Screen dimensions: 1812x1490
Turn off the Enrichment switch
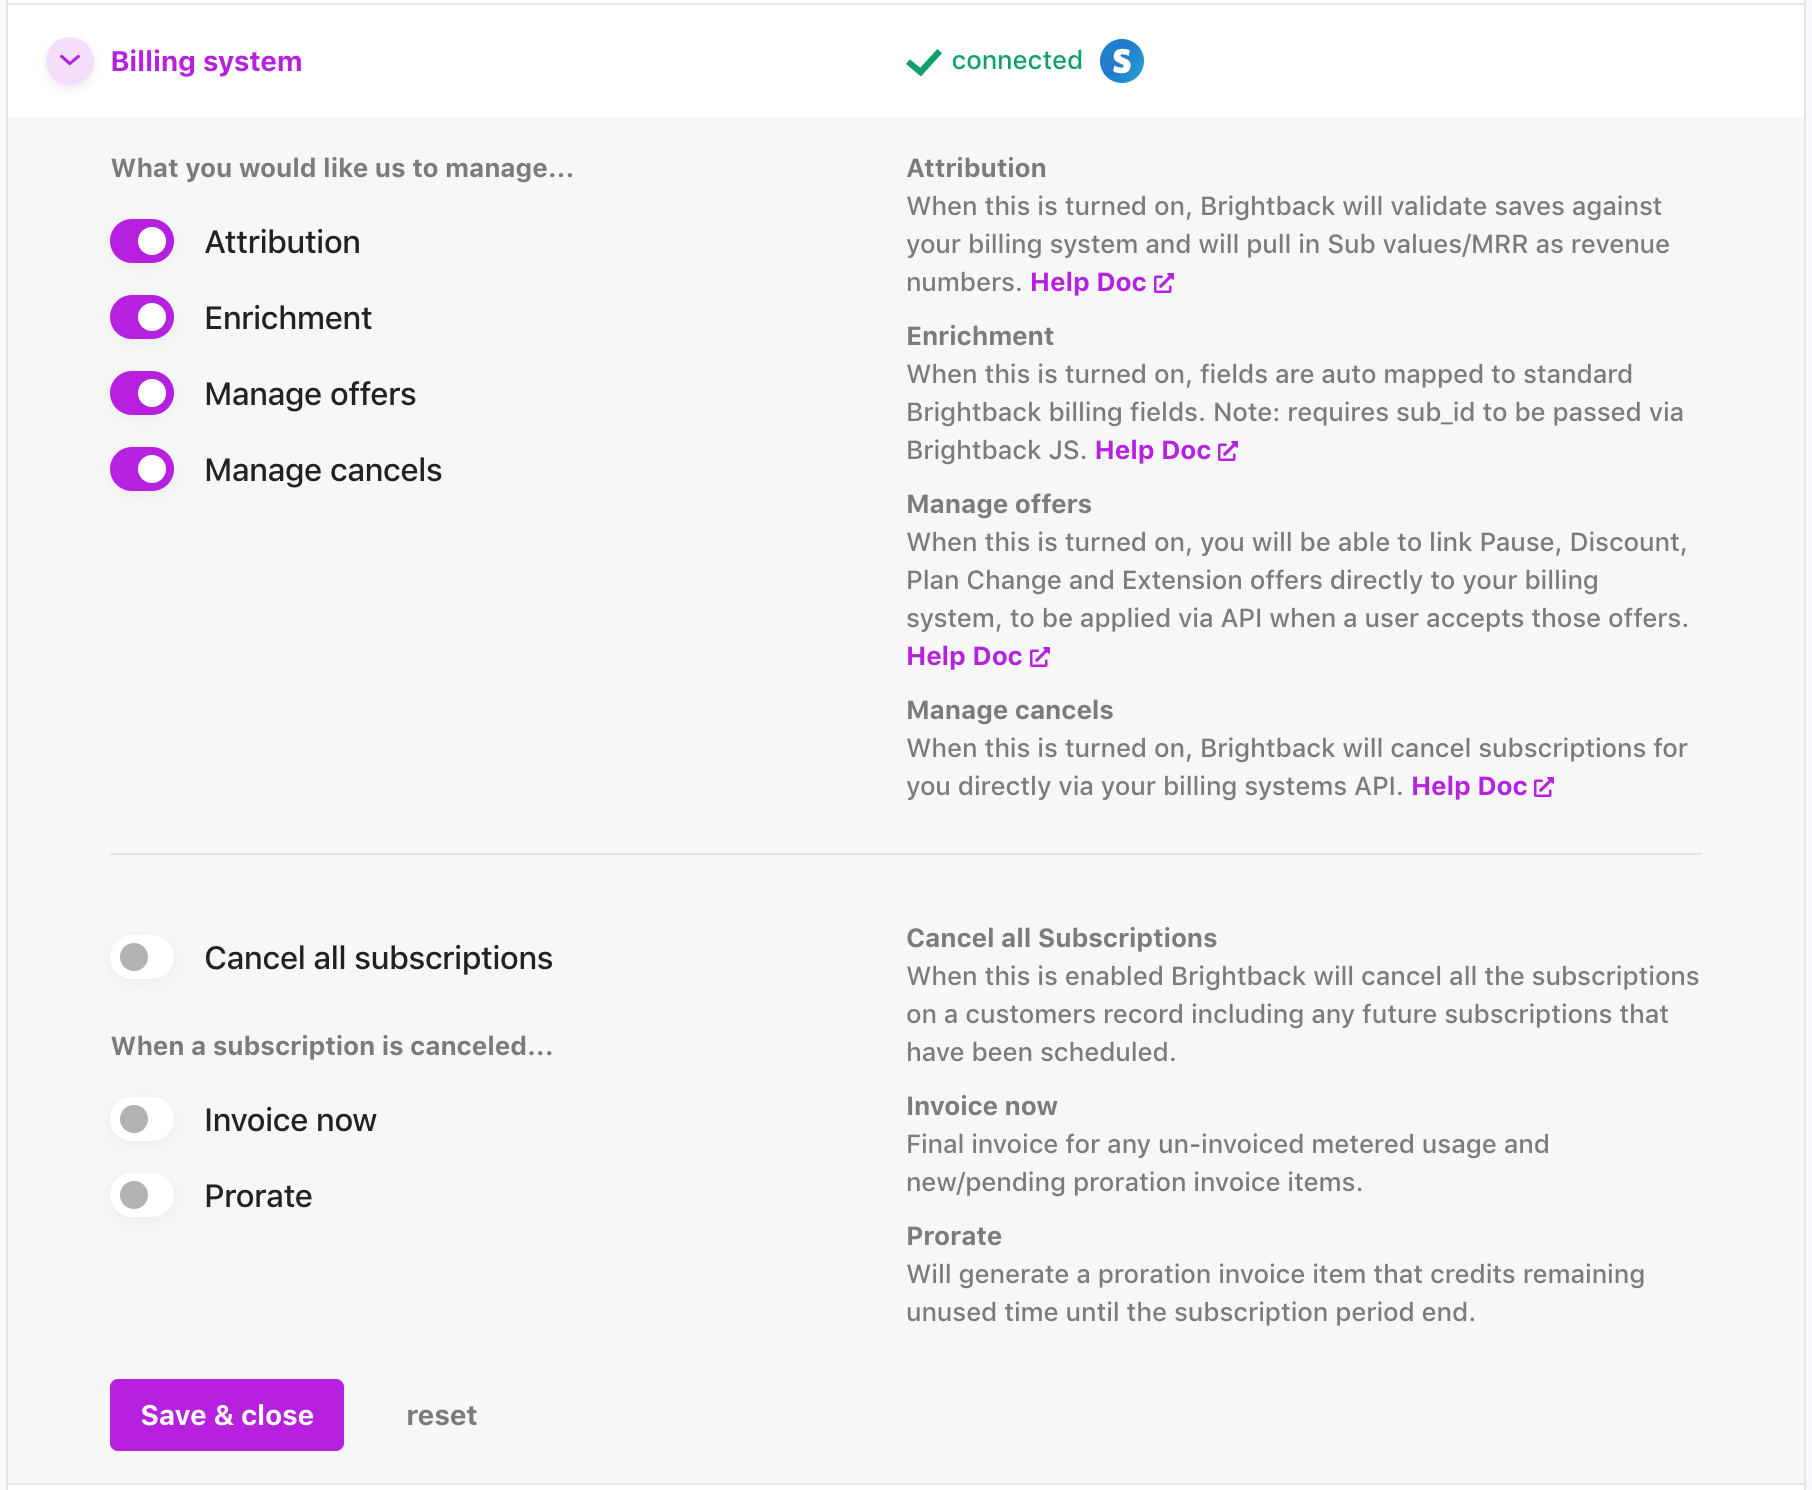(141, 317)
